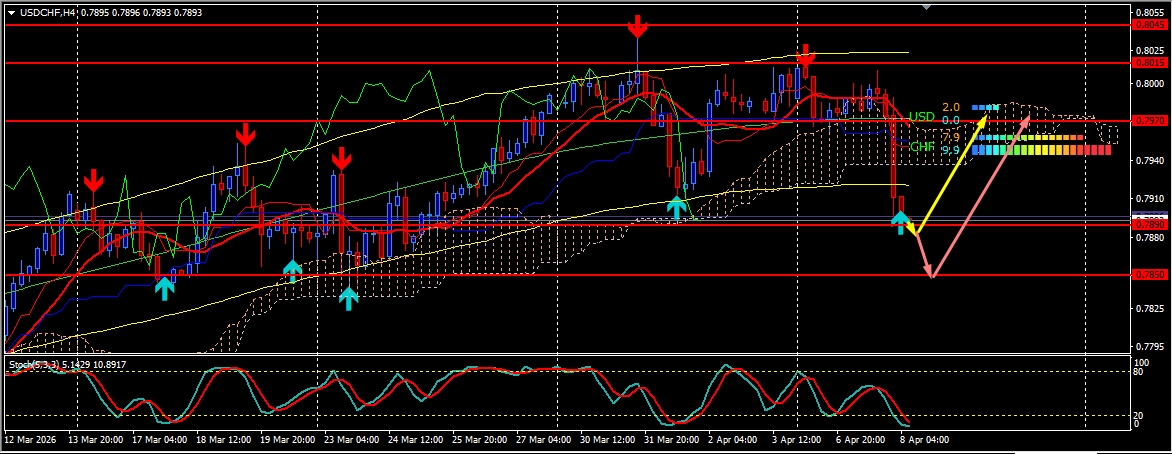
Task: Click the 100 level on the Stochastic scale
Action: [1142, 363]
